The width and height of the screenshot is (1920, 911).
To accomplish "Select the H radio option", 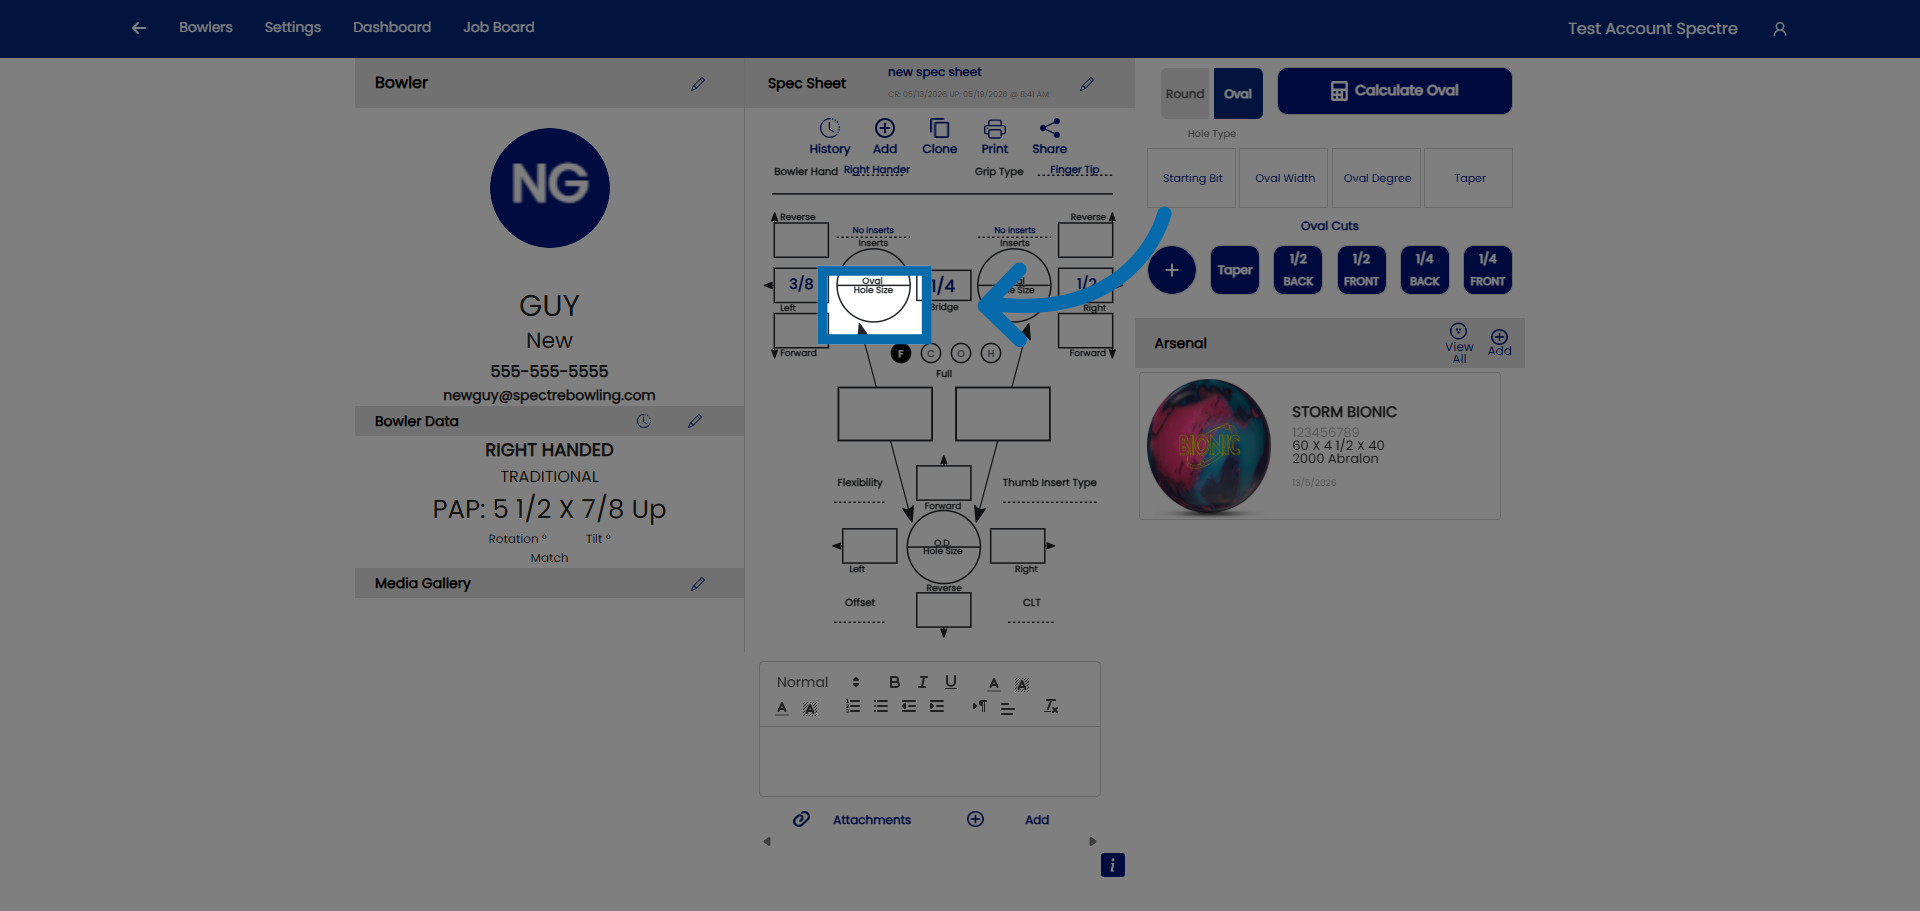I will pos(991,353).
